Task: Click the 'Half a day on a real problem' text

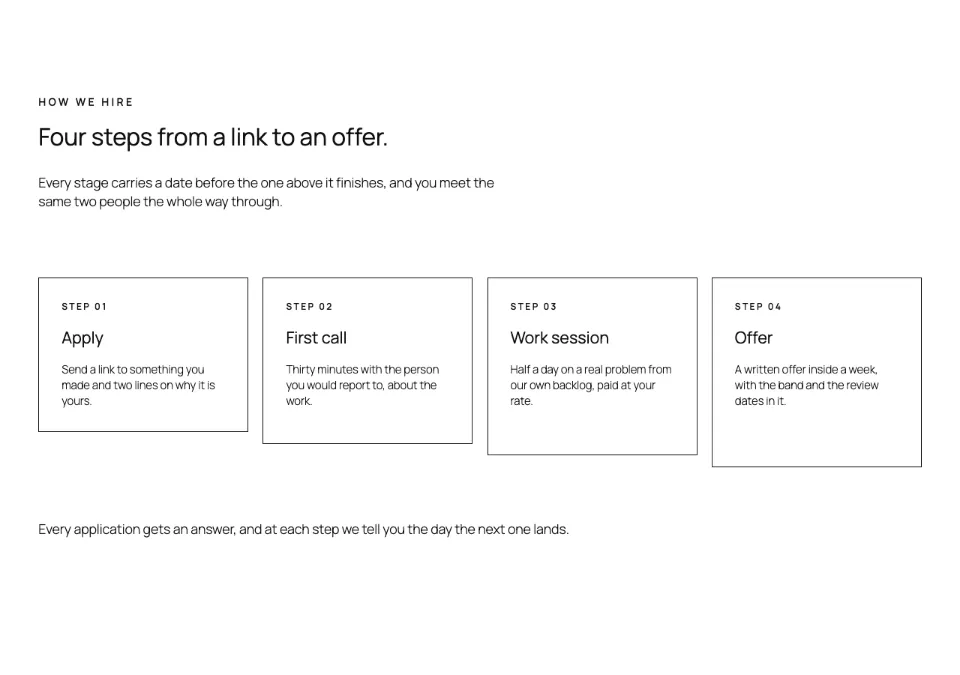Action: pos(591,385)
